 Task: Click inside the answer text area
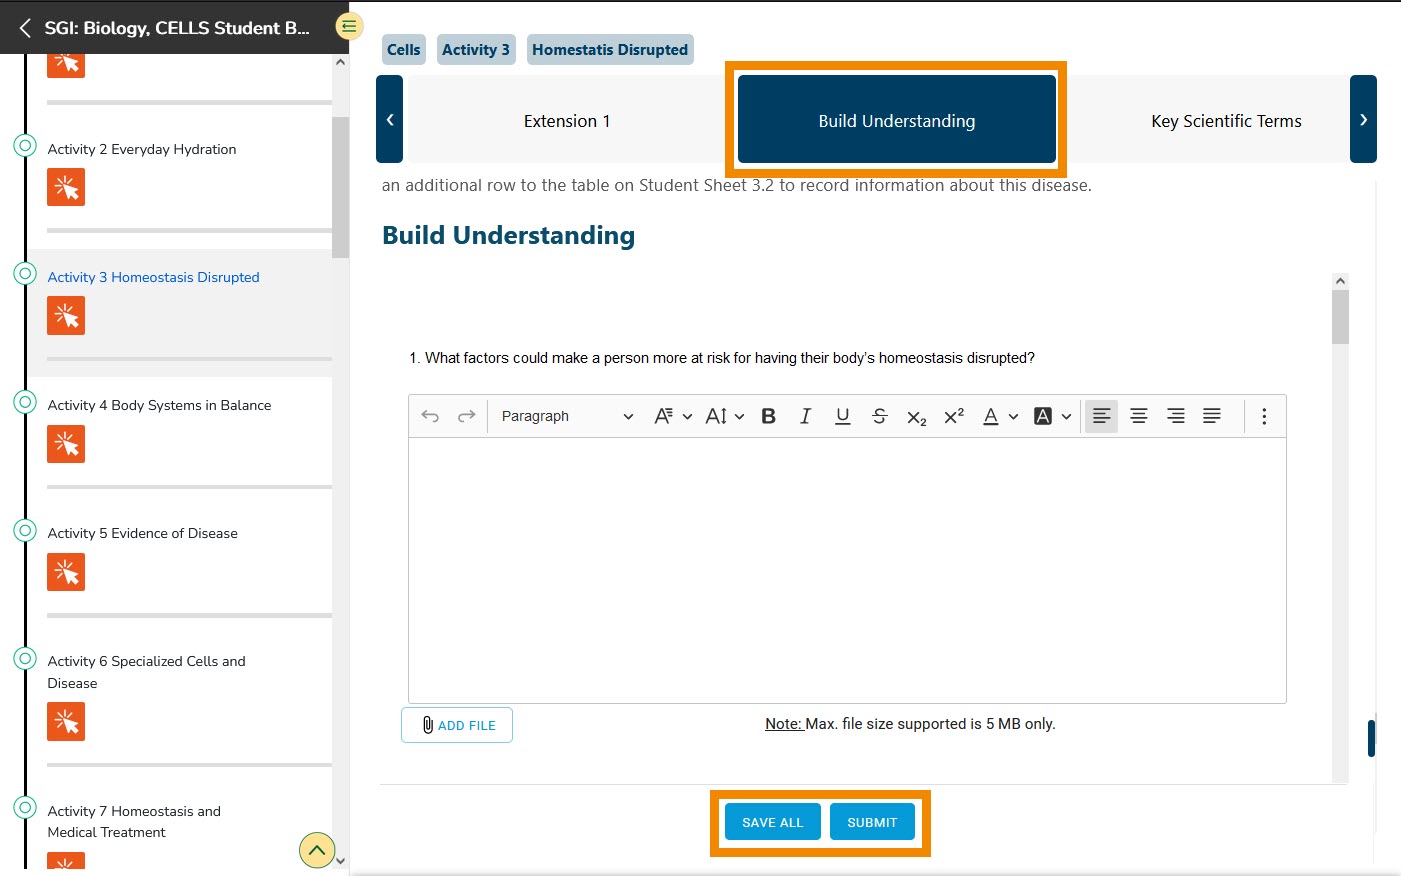coord(846,569)
